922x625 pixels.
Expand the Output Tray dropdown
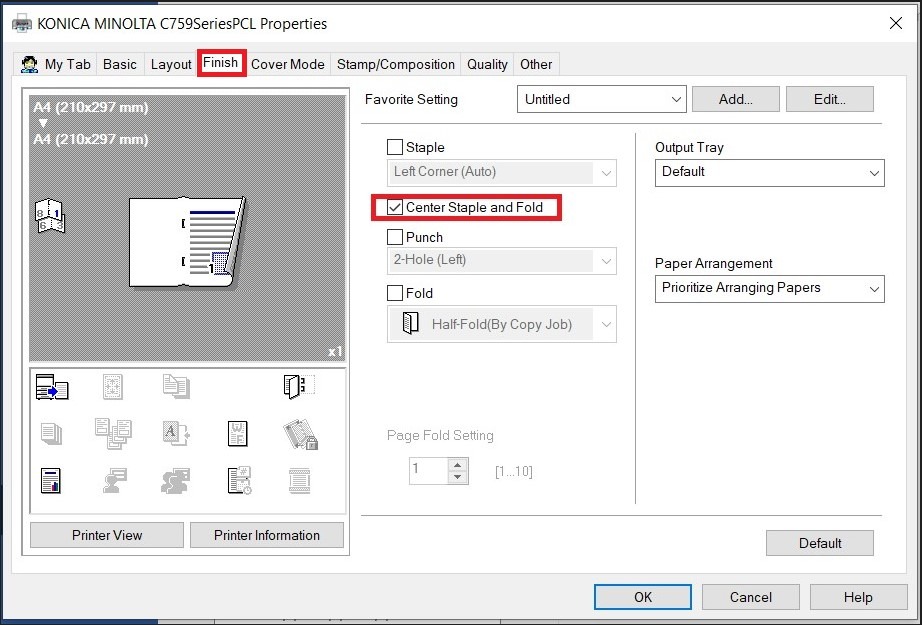tap(769, 172)
